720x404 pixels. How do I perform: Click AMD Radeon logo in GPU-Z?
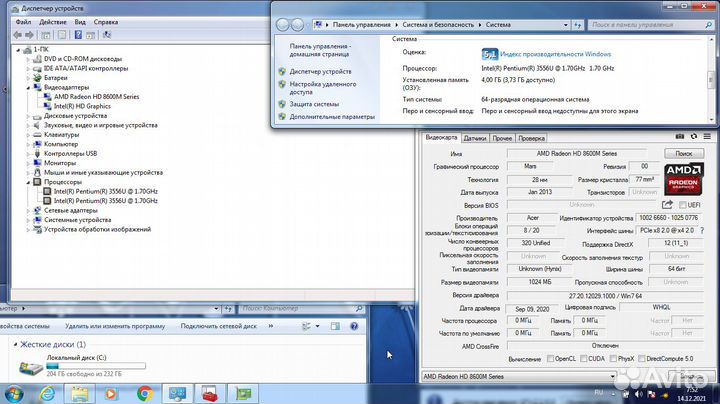pos(683,179)
